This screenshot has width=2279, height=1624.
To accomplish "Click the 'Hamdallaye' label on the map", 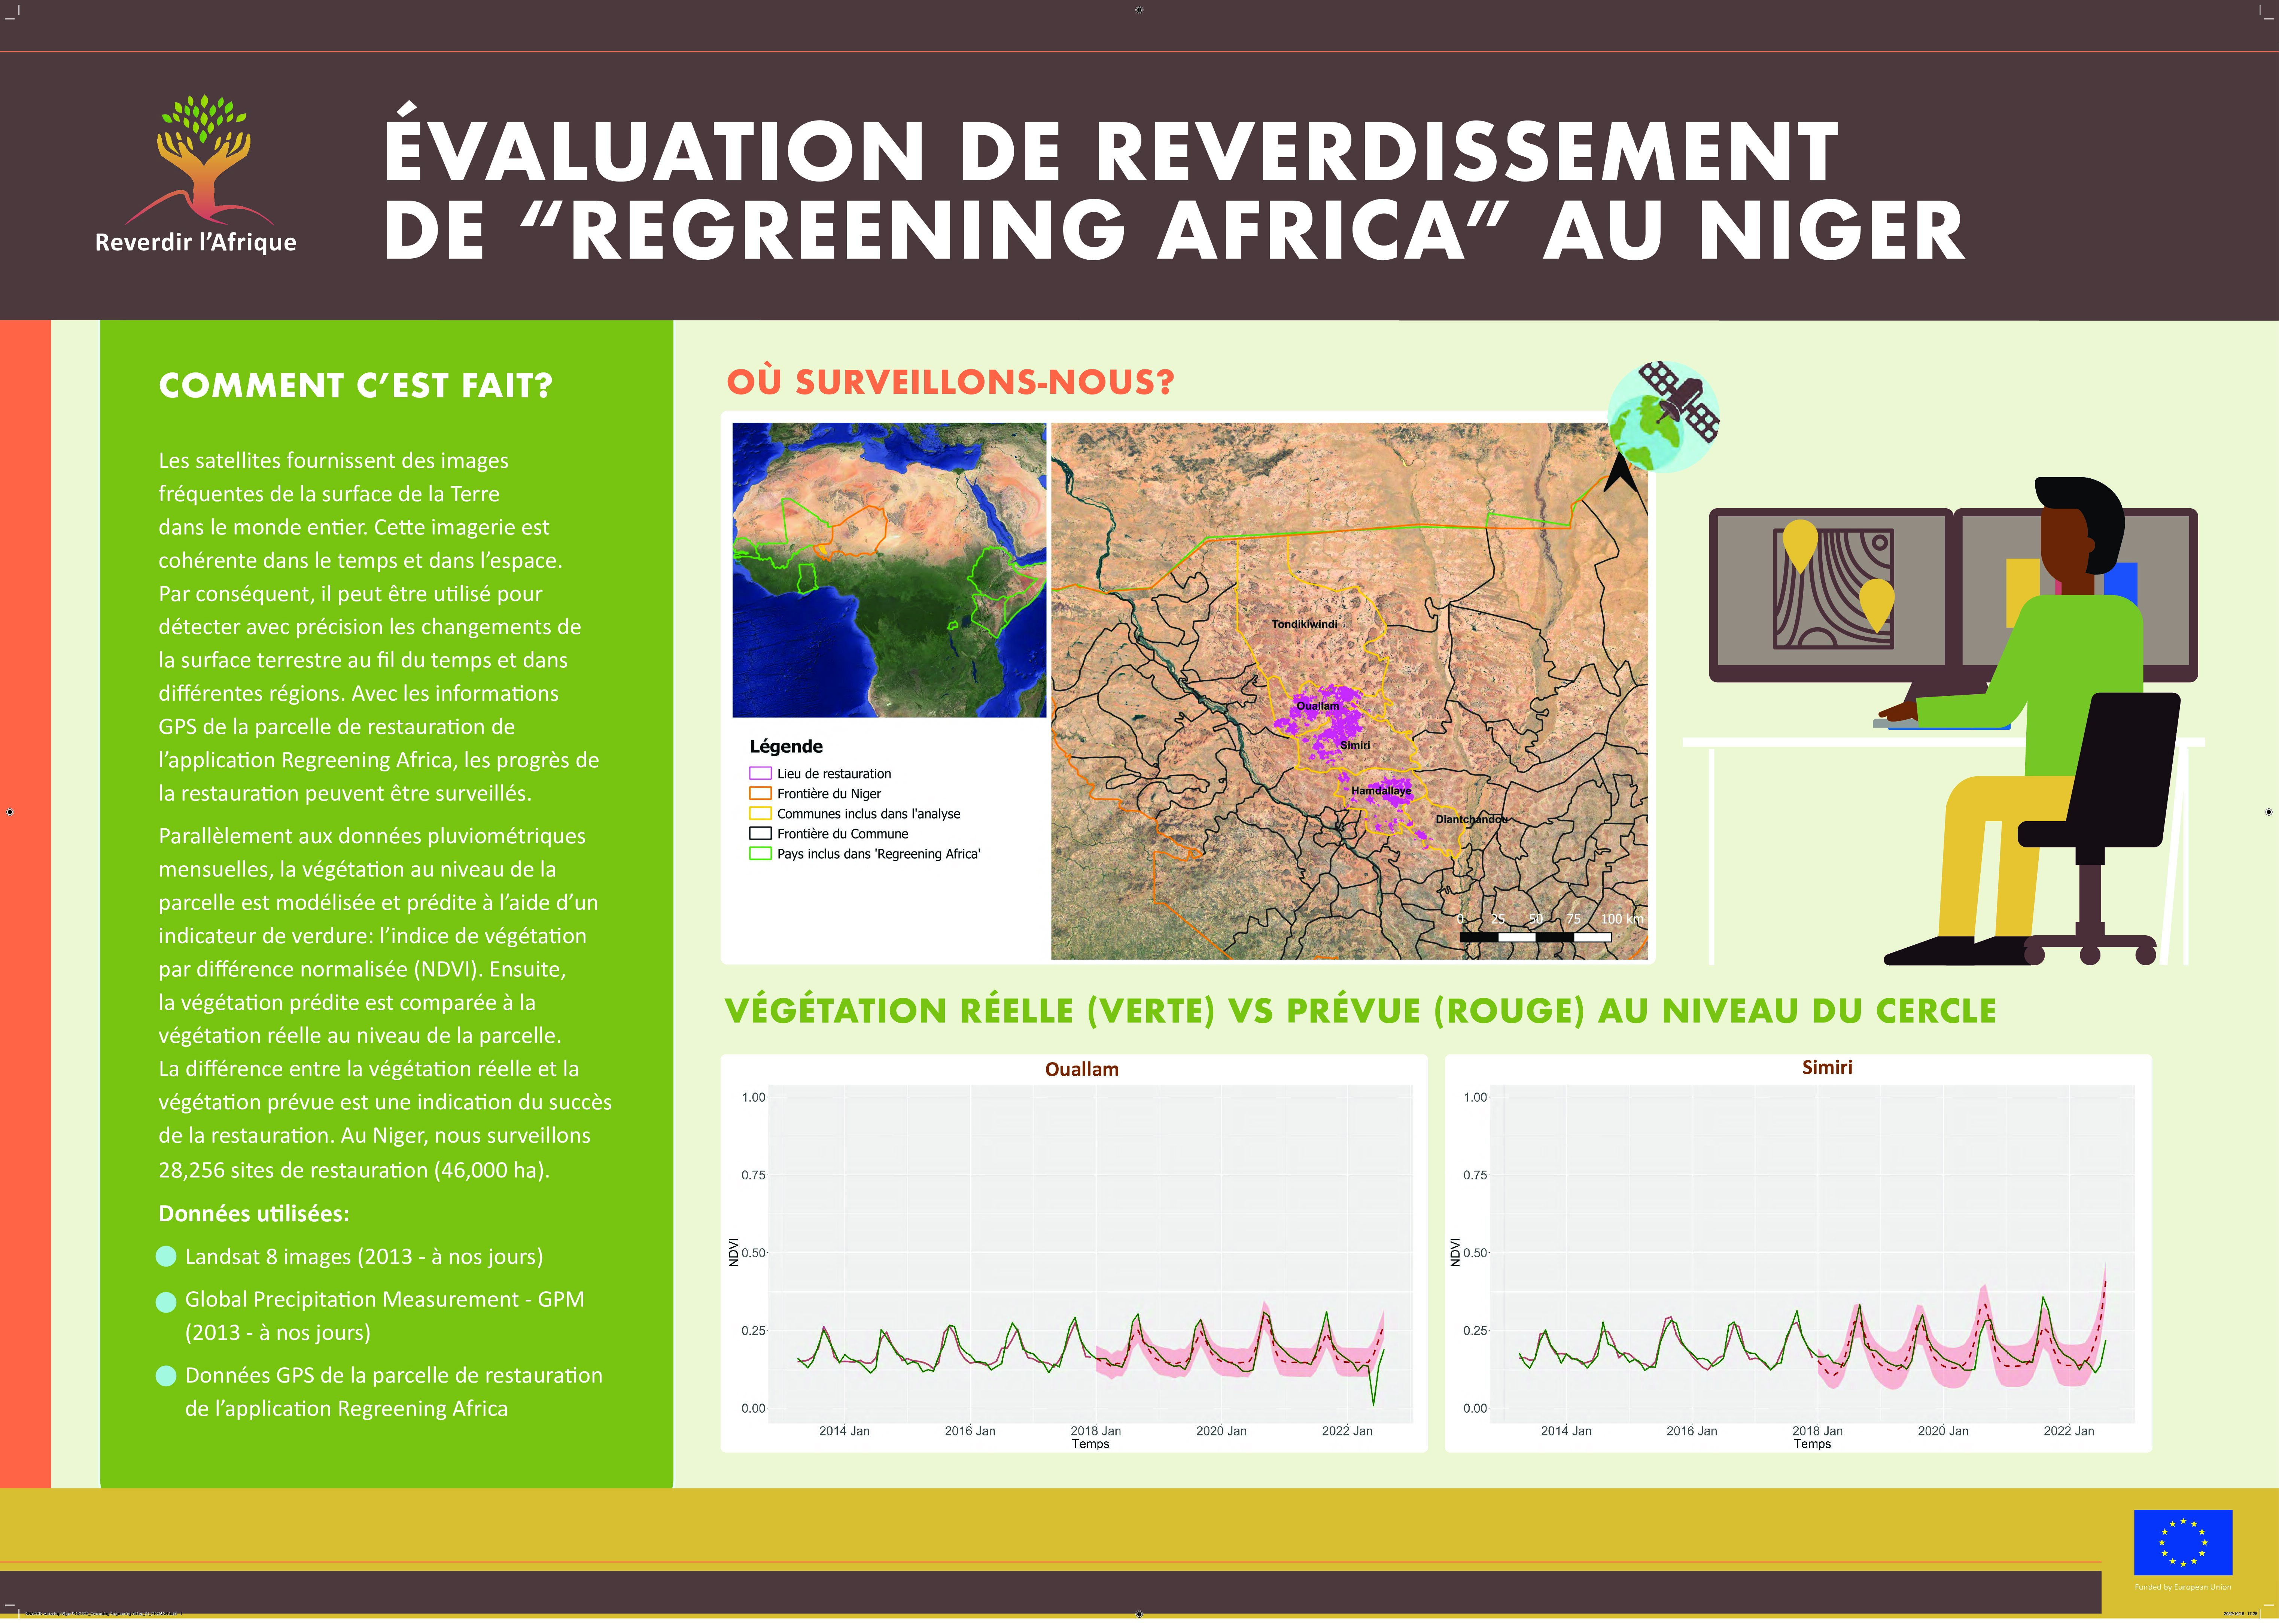I will click(1381, 791).
